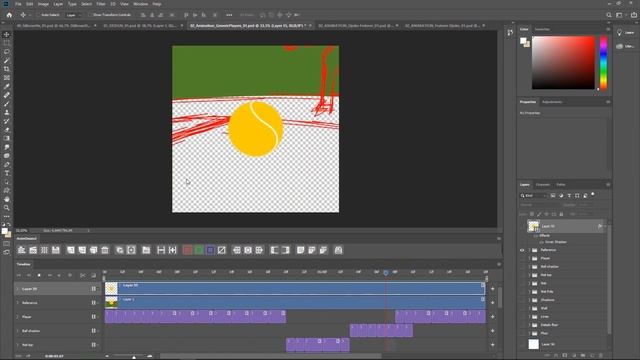Show the bottom white layer in Layers panel
Viewport: 640px width, 360px height.
522,344
